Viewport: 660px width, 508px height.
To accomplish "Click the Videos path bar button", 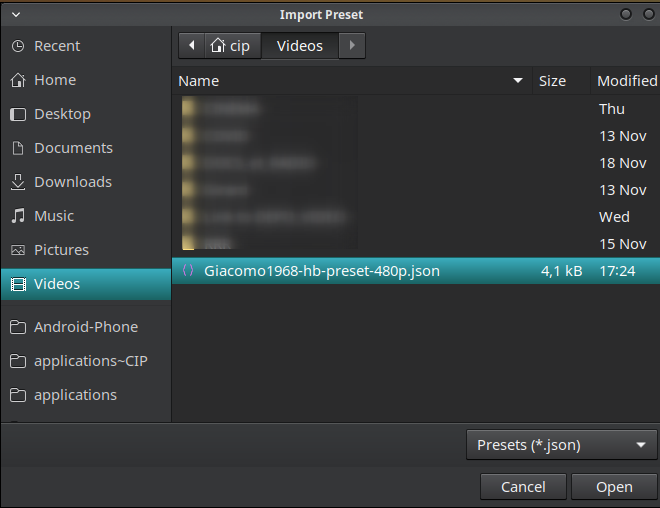I will click(300, 45).
